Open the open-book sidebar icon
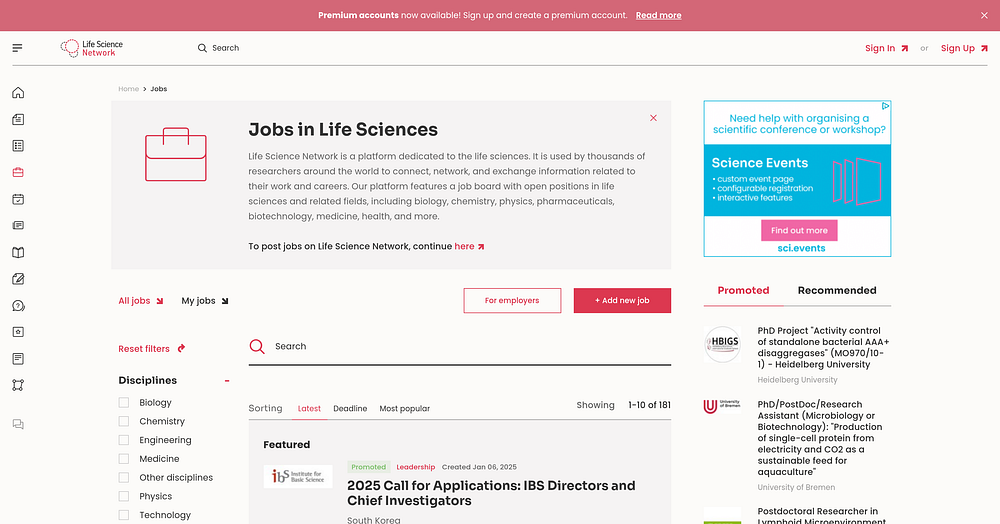 click(x=18, y=252)
